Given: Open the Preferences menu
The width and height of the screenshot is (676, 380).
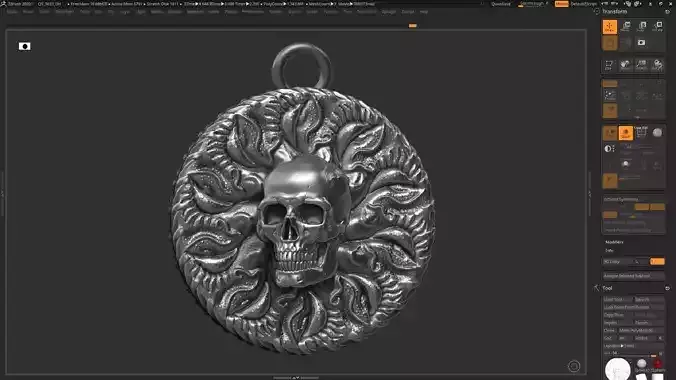Looking at the screenshot, I should click(x=253, y=12).
